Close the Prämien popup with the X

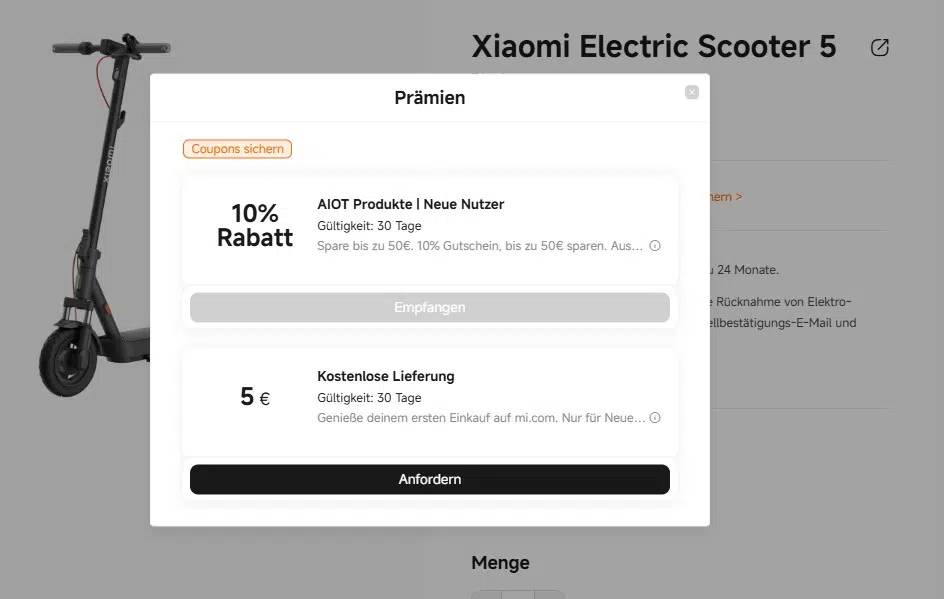tap(692, 92)
